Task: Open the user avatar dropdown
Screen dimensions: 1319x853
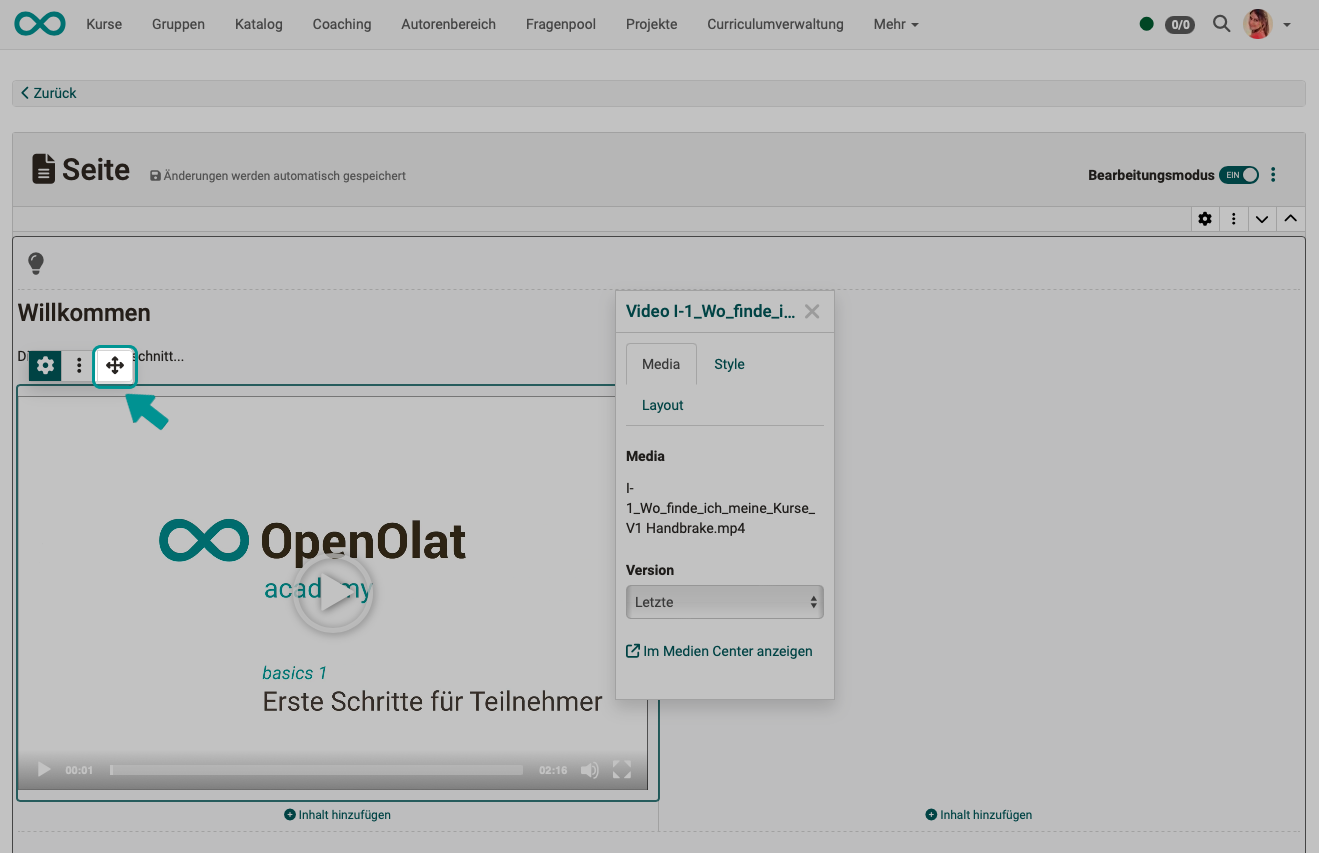Action: point(1267,24)
